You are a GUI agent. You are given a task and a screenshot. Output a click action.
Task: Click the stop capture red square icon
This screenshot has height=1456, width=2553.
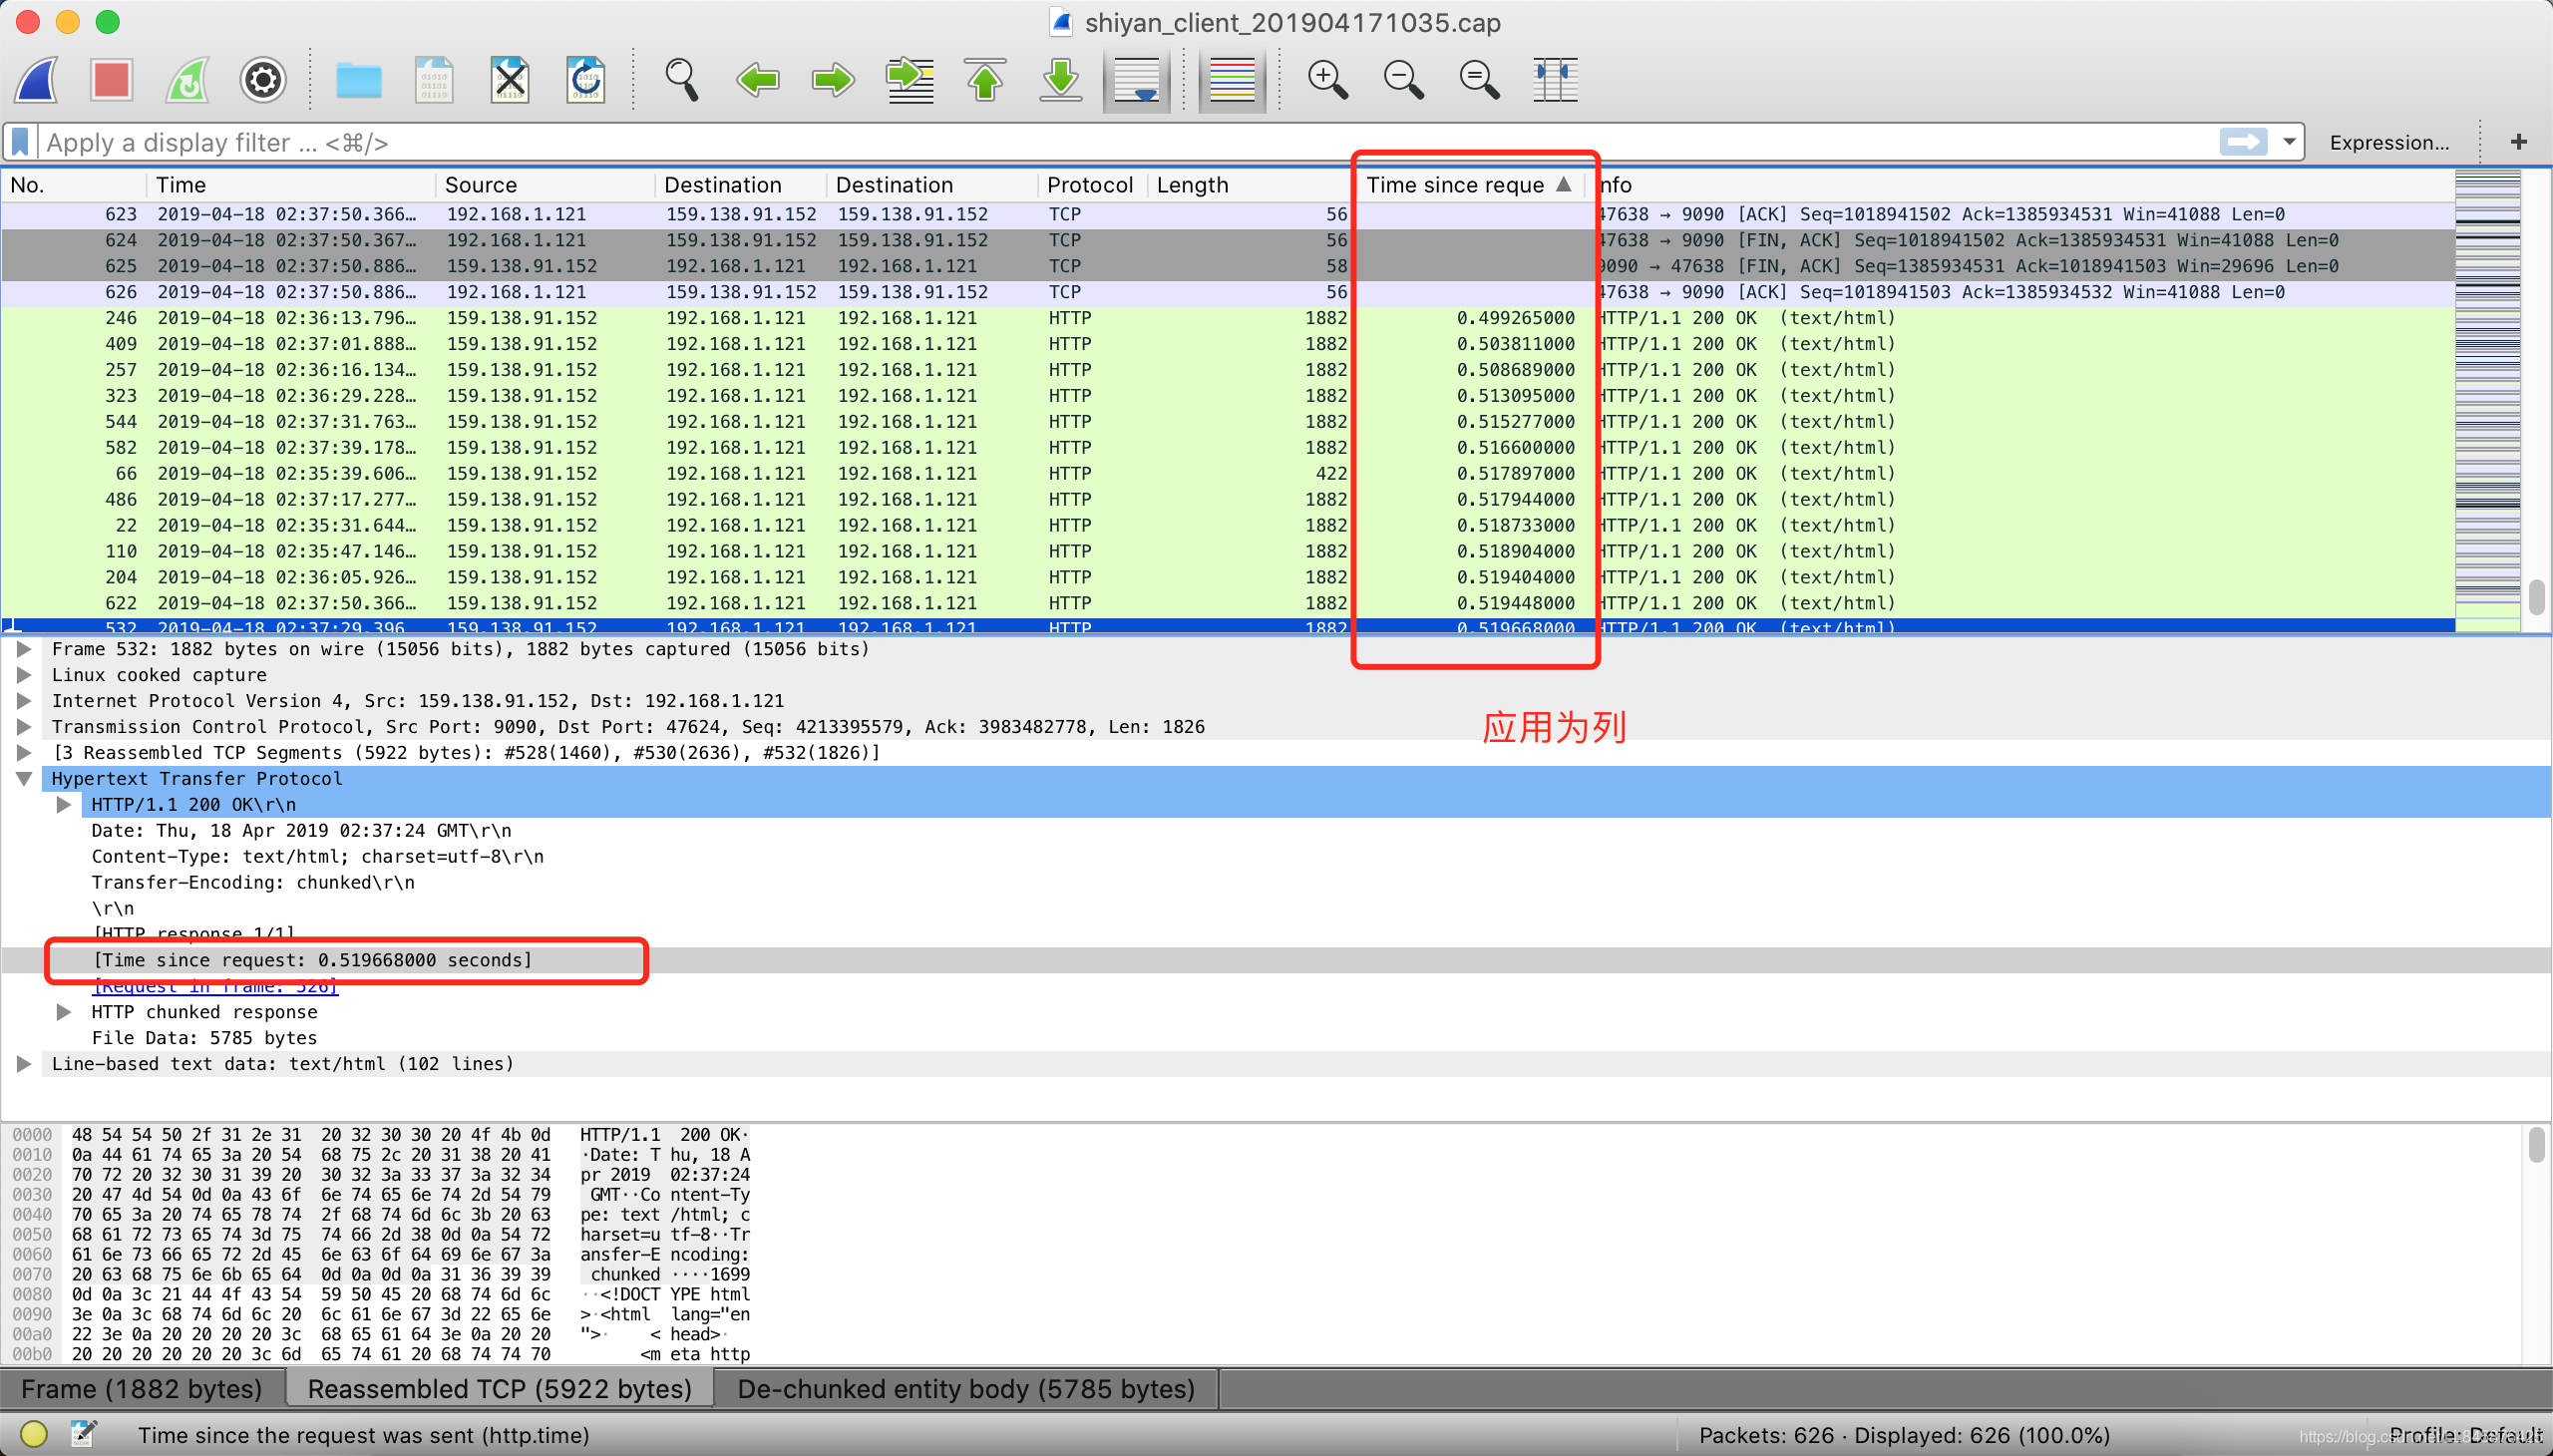(x=113, y=81)
